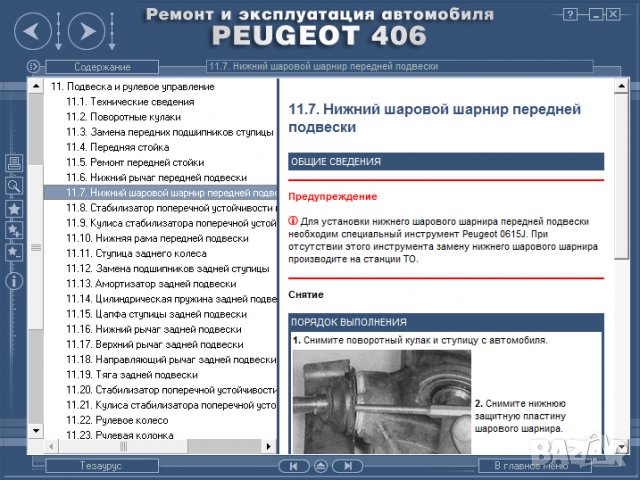Open 11.1. Технические сведения
Viewport: 640px width, 480px height.
tap(130, 102)
